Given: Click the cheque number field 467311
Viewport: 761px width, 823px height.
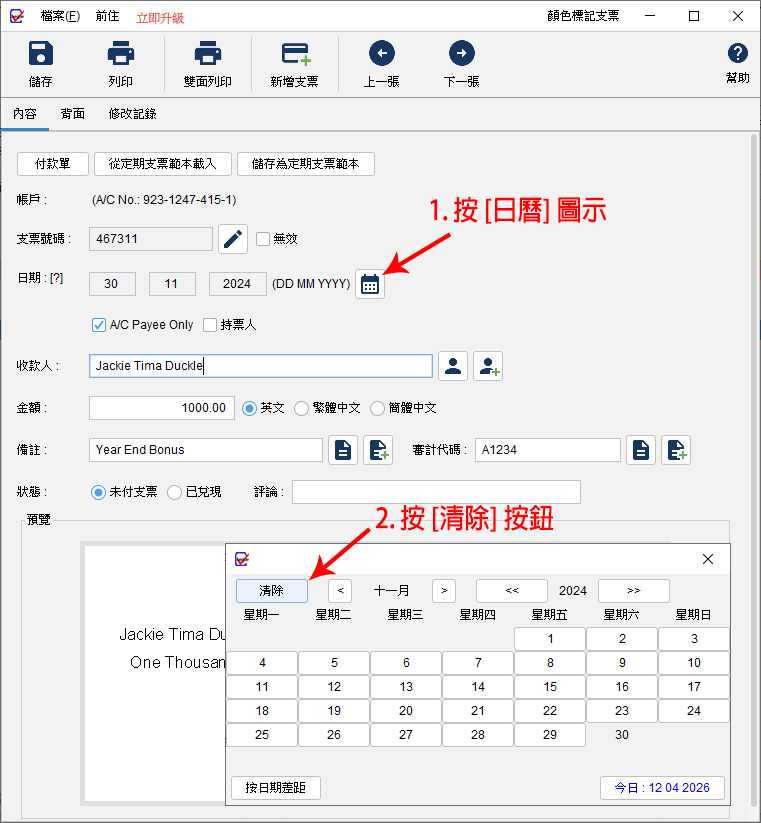Looking at the screenshot, I should coord(151,239).
